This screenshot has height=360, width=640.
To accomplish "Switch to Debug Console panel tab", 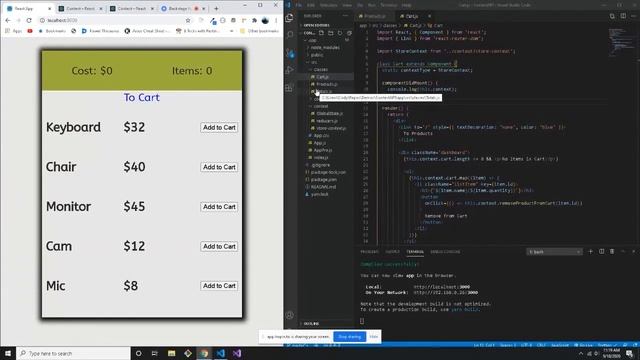I will pos(445,252).
